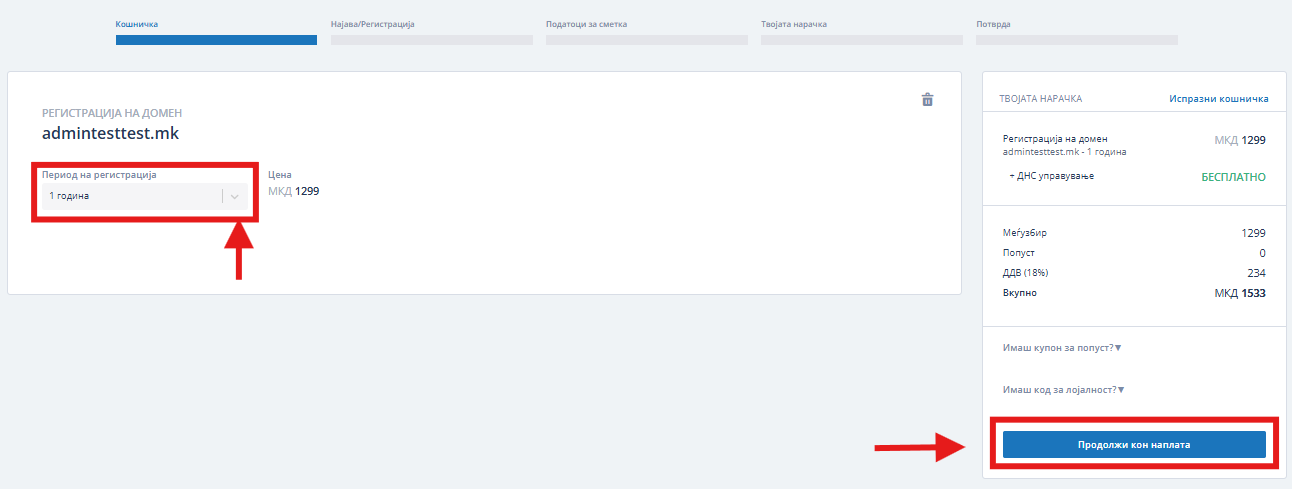The image size is (1292, 489).
Task: Click the green 'БЕСПЛАТНО' label
Action: (1233, 177)
